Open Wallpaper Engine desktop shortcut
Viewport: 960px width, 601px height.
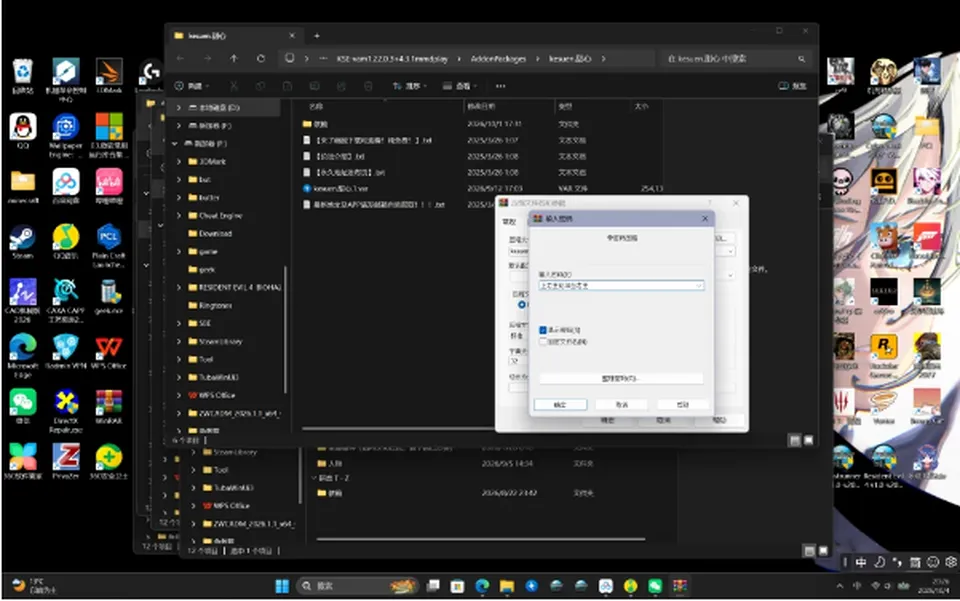coord(66,135)
